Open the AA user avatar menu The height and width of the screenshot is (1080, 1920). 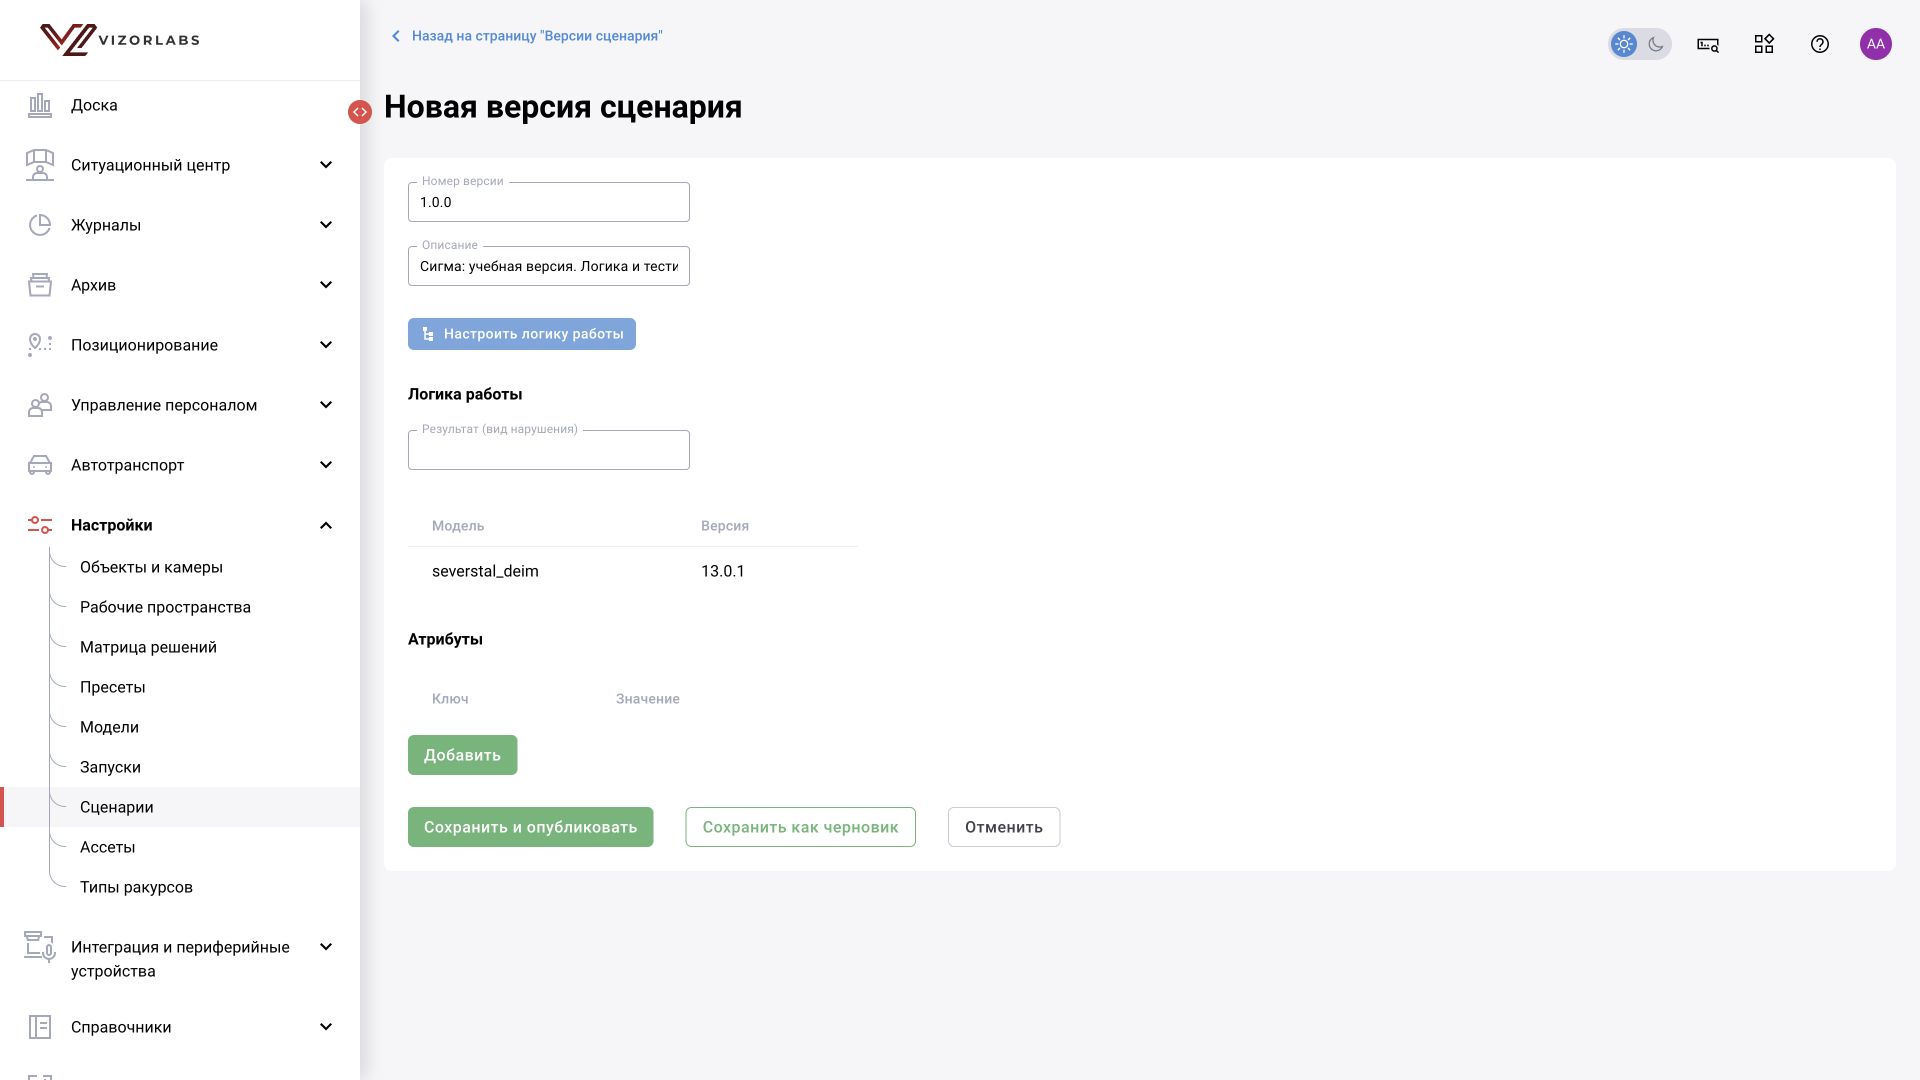tap(1876, 44)
